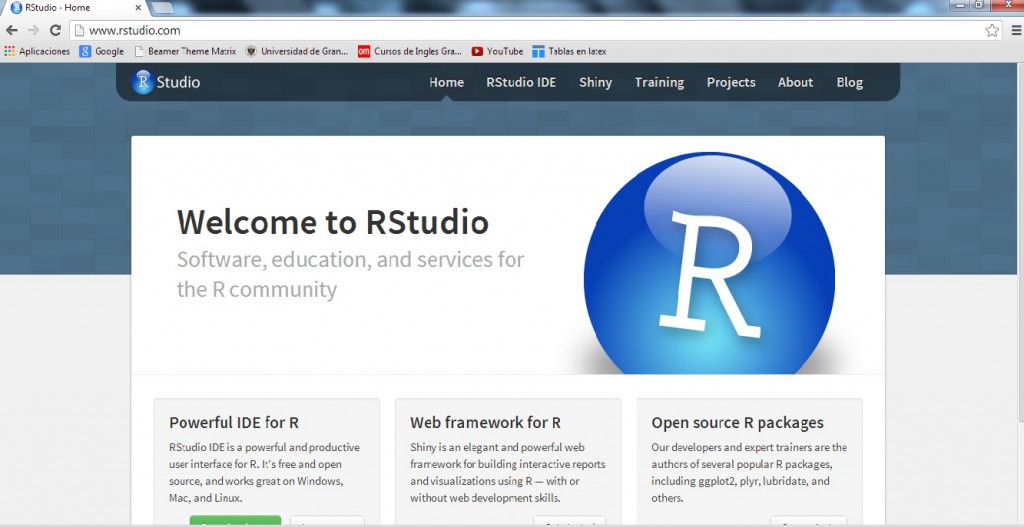Open the Aplicaciones apps grid bookmark

tap(37, 51)
